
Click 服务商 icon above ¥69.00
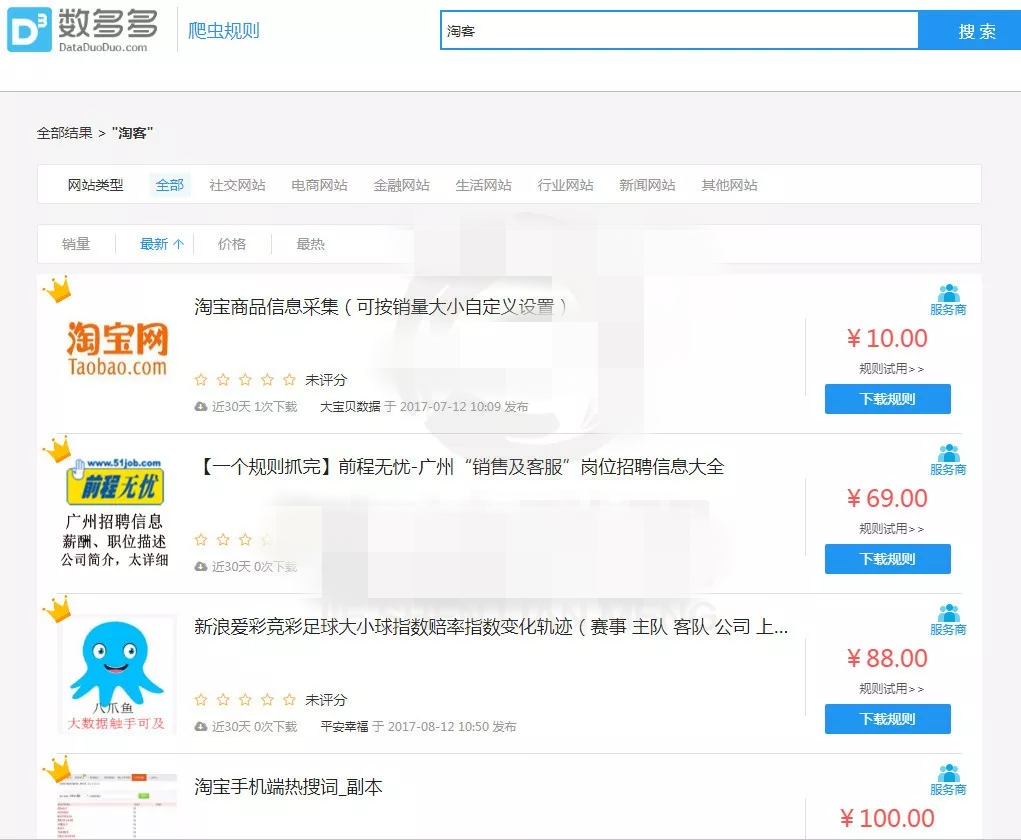948,460
